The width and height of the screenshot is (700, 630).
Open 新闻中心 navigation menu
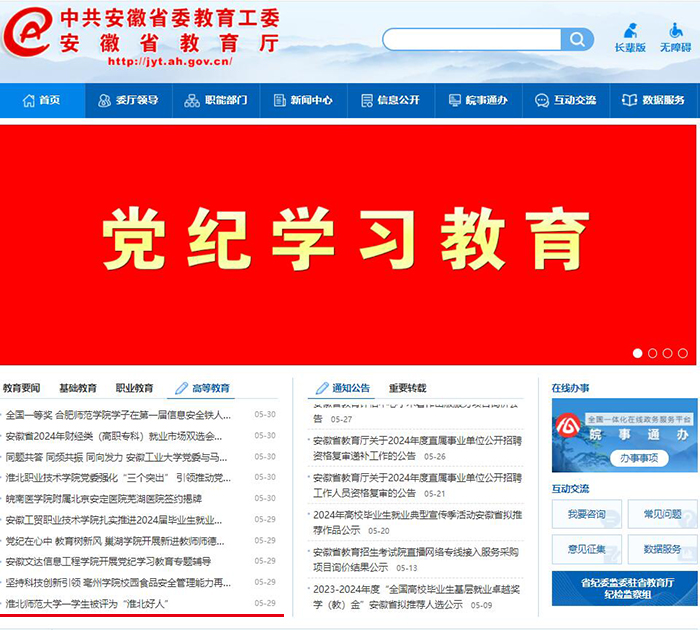302,100
